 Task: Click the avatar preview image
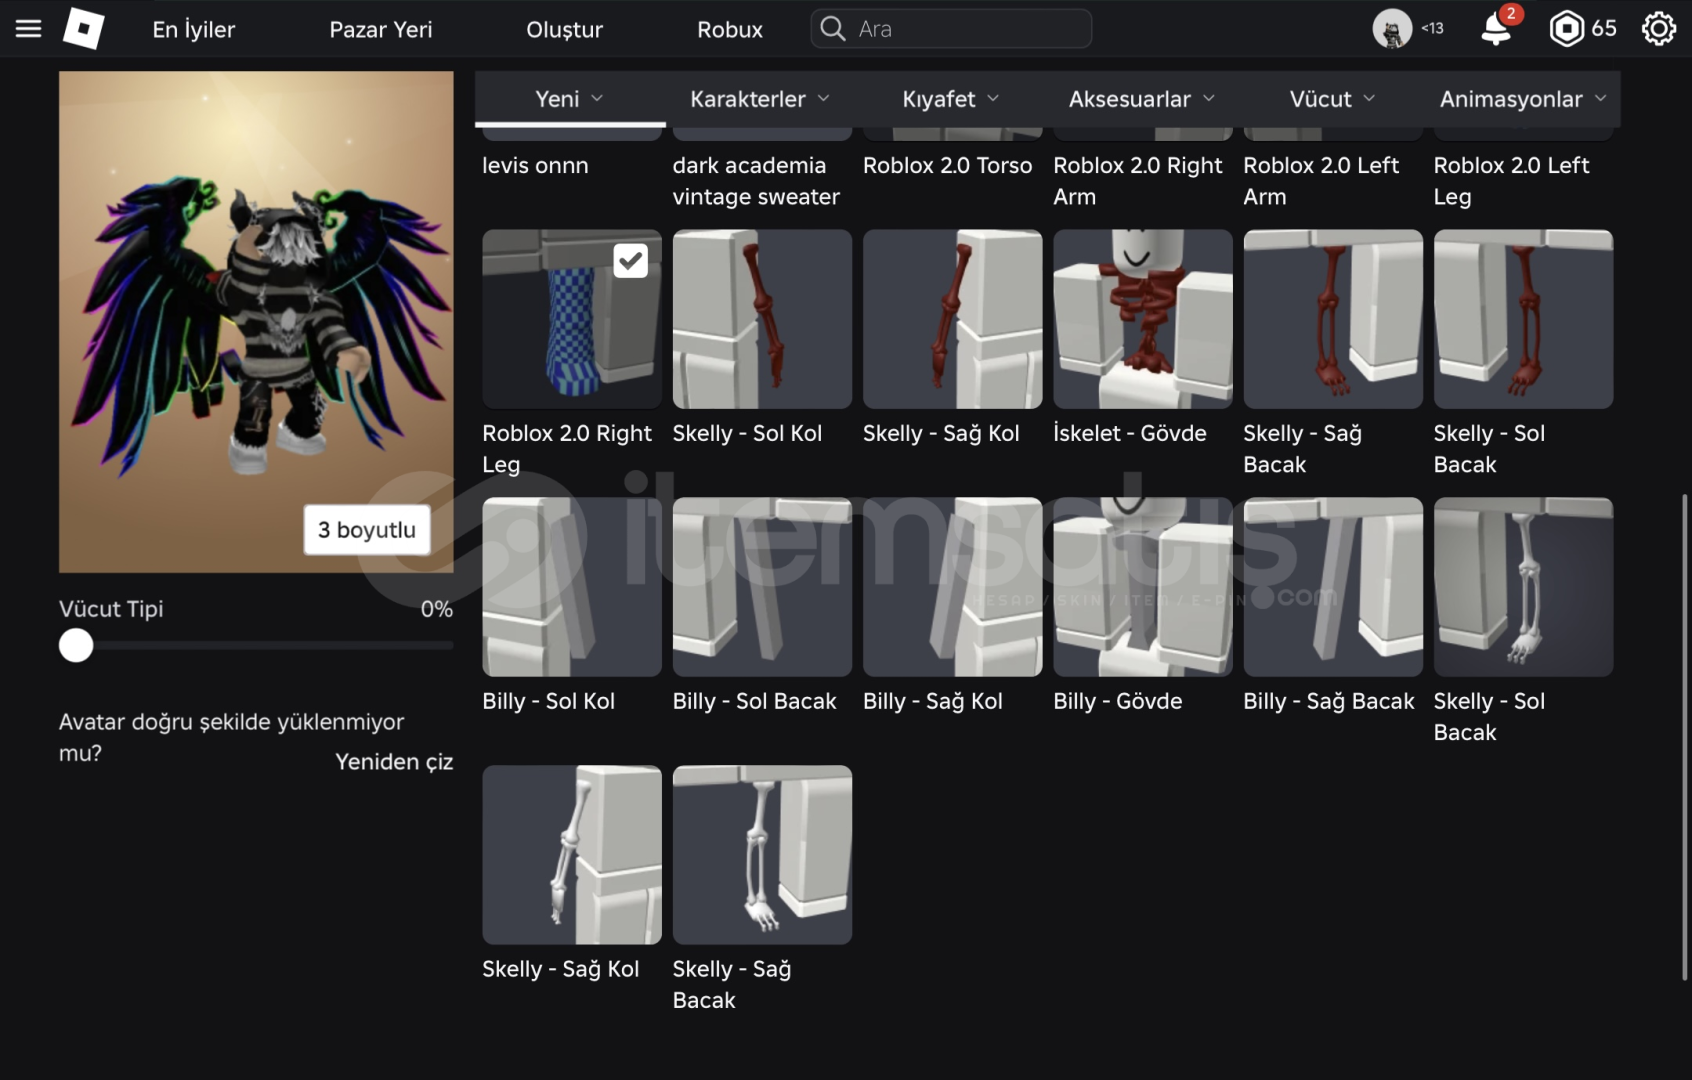pyautogui.click(x=256, y=322)
